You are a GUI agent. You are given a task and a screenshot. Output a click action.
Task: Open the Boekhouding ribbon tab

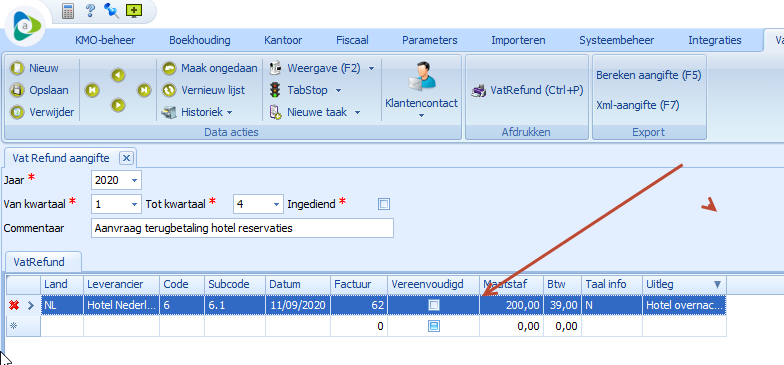click(200, 40)
